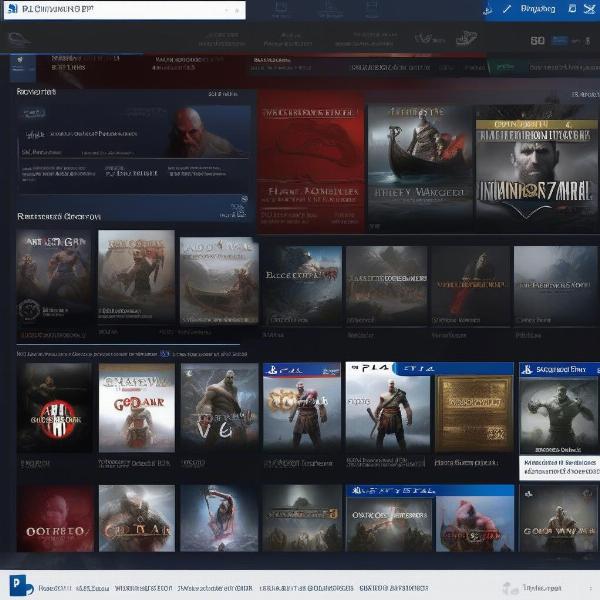
Task: Open the dots menu at the bottom bar's right end
Action: coord(590,588)
